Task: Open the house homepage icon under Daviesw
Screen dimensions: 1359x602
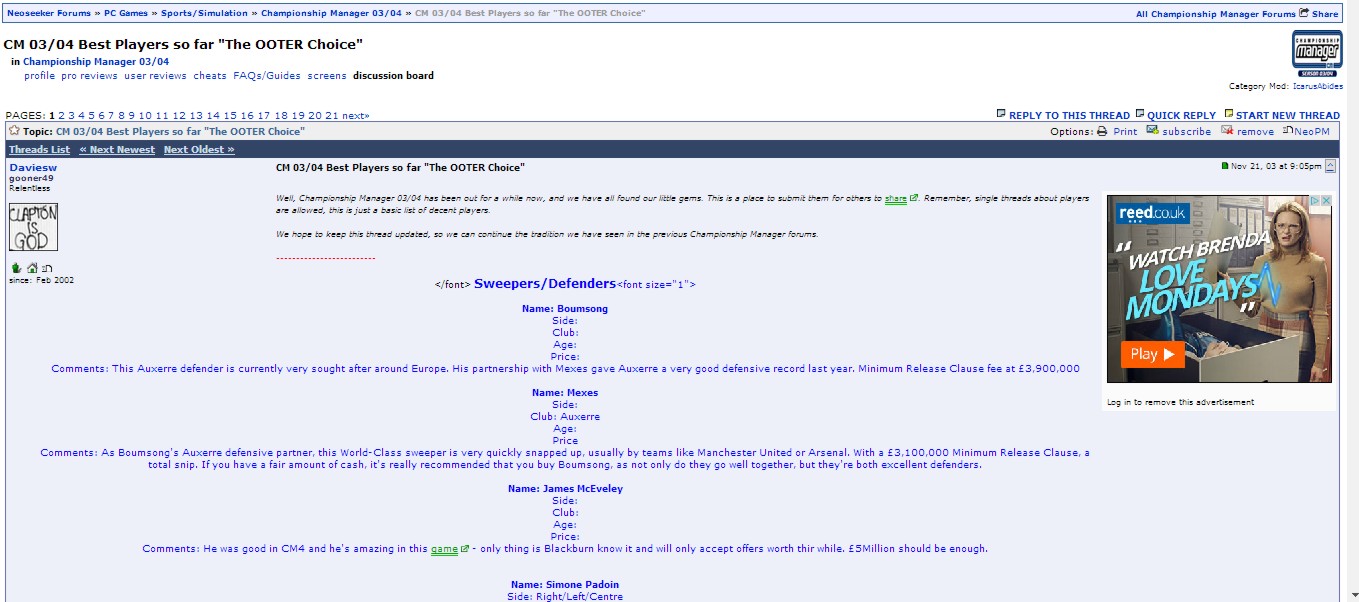Action: pos(32,268)
